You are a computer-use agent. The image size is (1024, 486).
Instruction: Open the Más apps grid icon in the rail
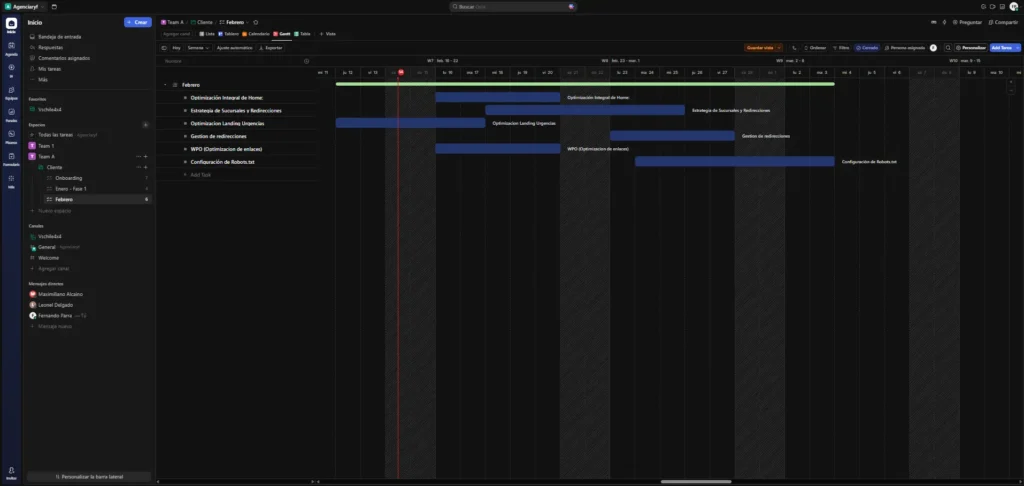(11, 178)
